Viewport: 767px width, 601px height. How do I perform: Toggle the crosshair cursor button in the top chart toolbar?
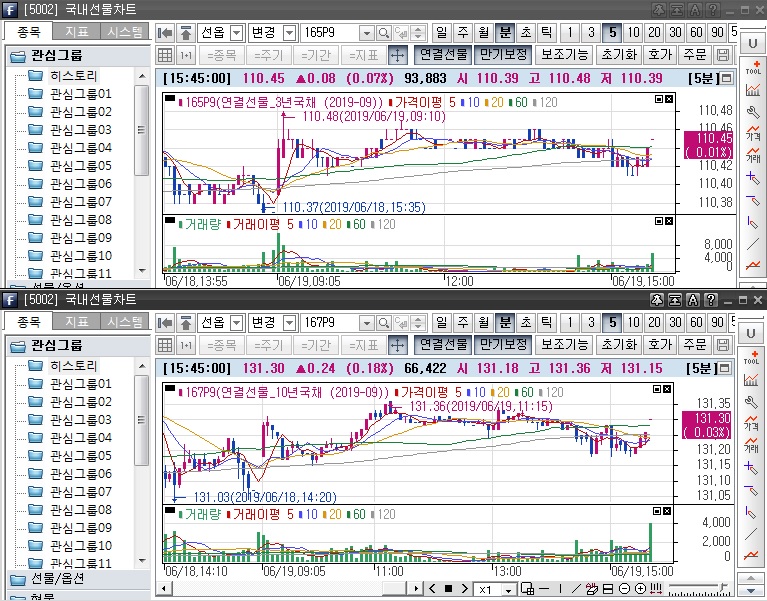(396, 54)
